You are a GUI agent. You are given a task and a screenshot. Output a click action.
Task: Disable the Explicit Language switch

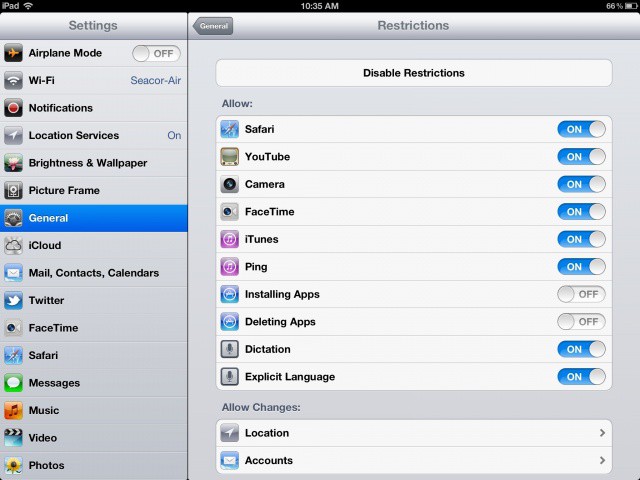point(581,377)
